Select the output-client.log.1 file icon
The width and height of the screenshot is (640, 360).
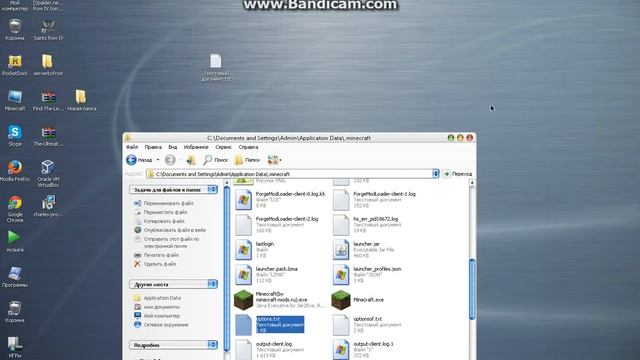341,350
